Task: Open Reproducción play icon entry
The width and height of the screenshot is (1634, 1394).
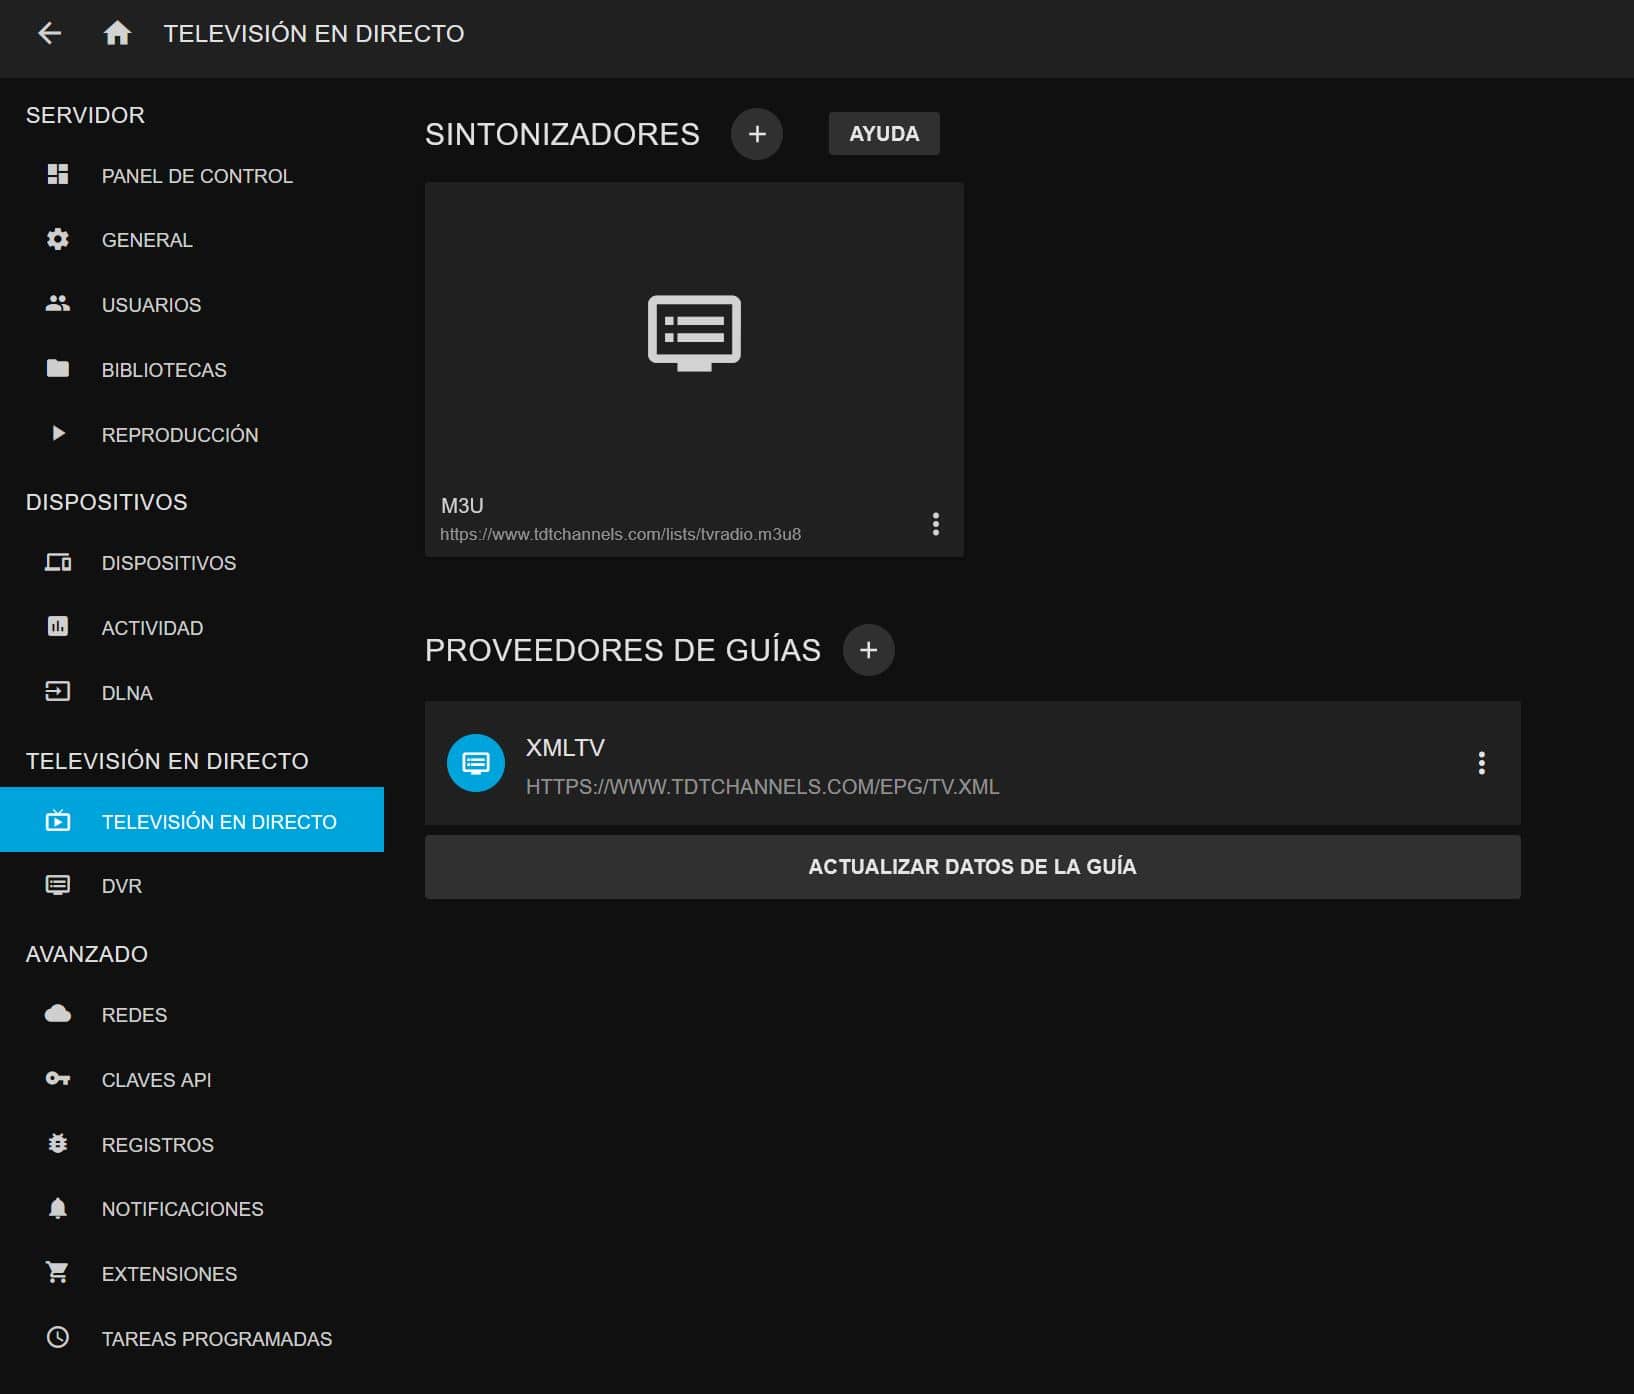Action: pyautogui.click(x=58, y=434)
